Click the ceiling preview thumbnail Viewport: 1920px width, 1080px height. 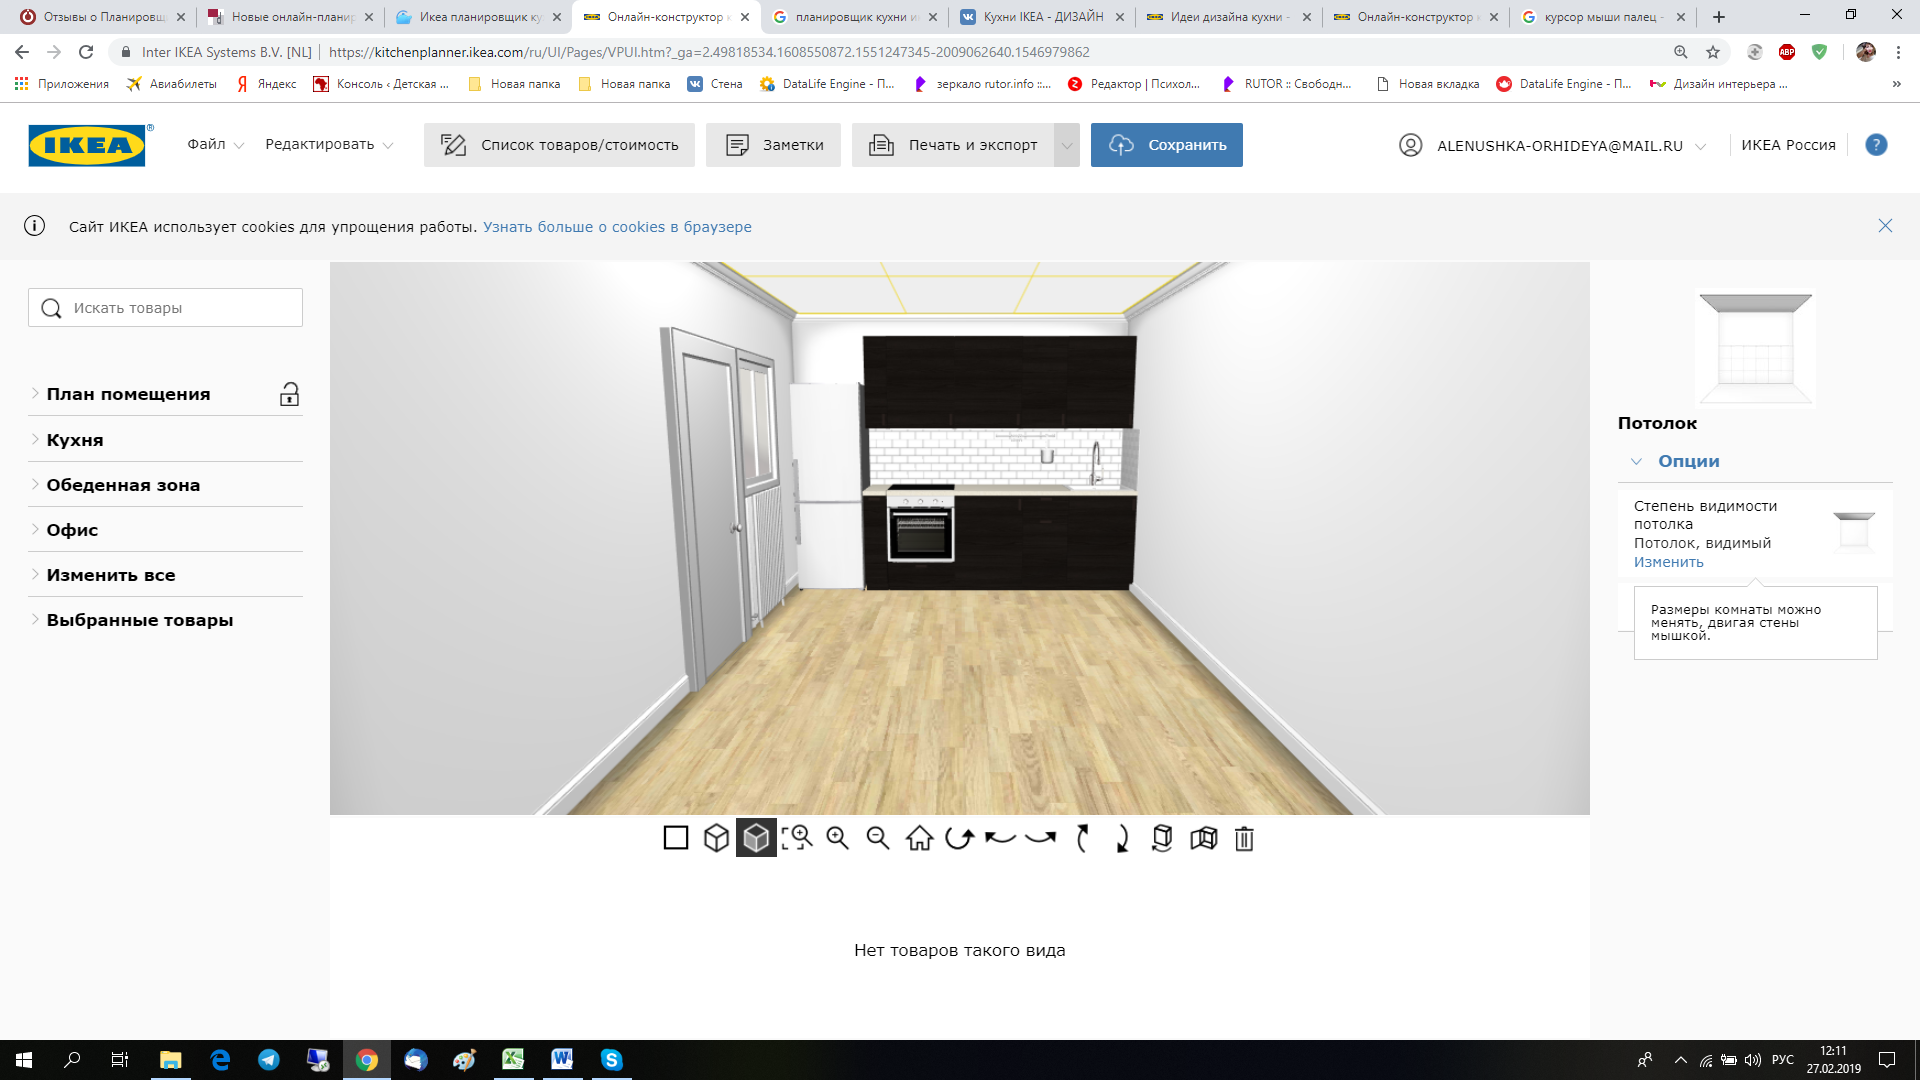(x=1755, y=347)
